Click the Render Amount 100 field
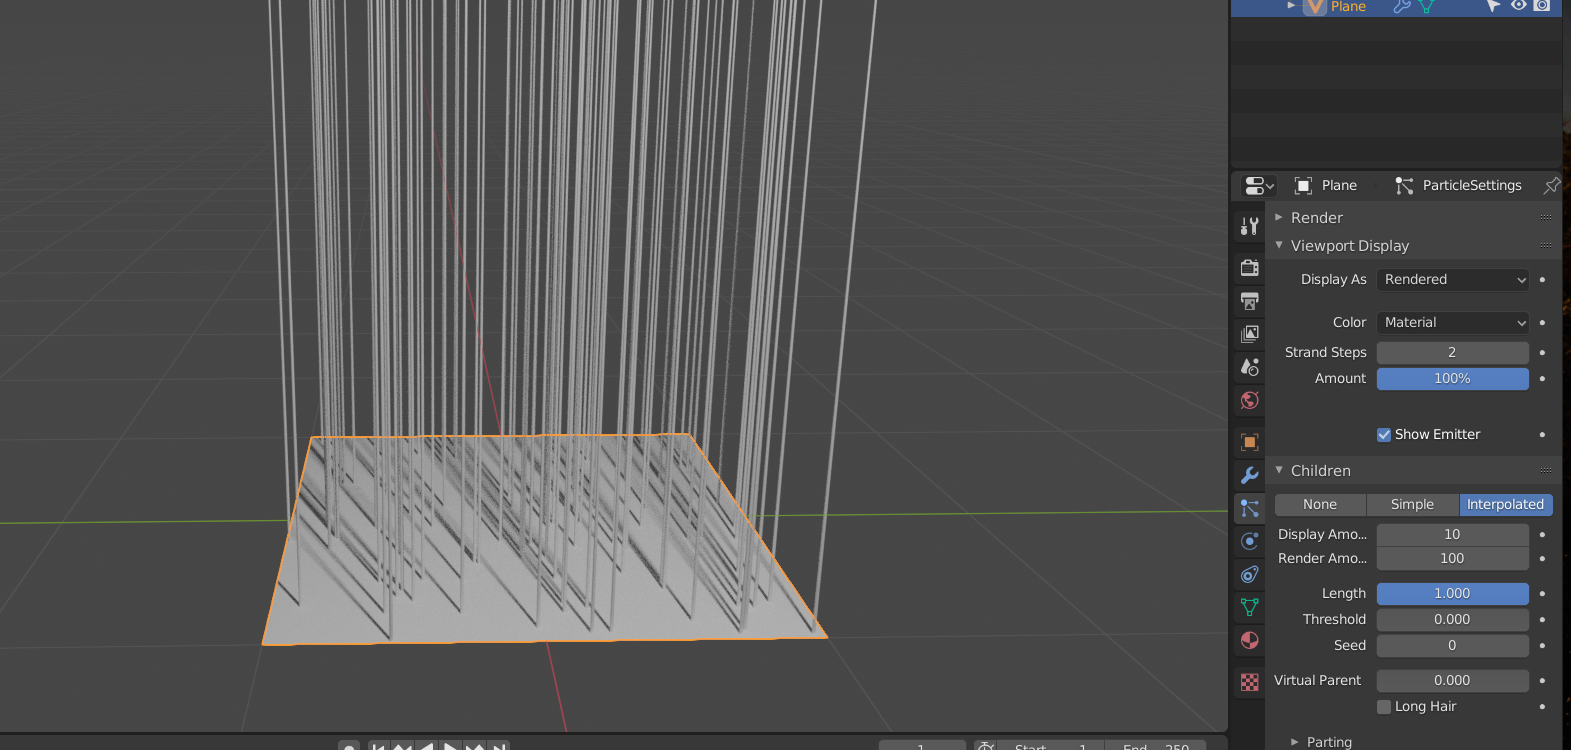Screen dimensions: 1571x750 tap(1453, 559)
